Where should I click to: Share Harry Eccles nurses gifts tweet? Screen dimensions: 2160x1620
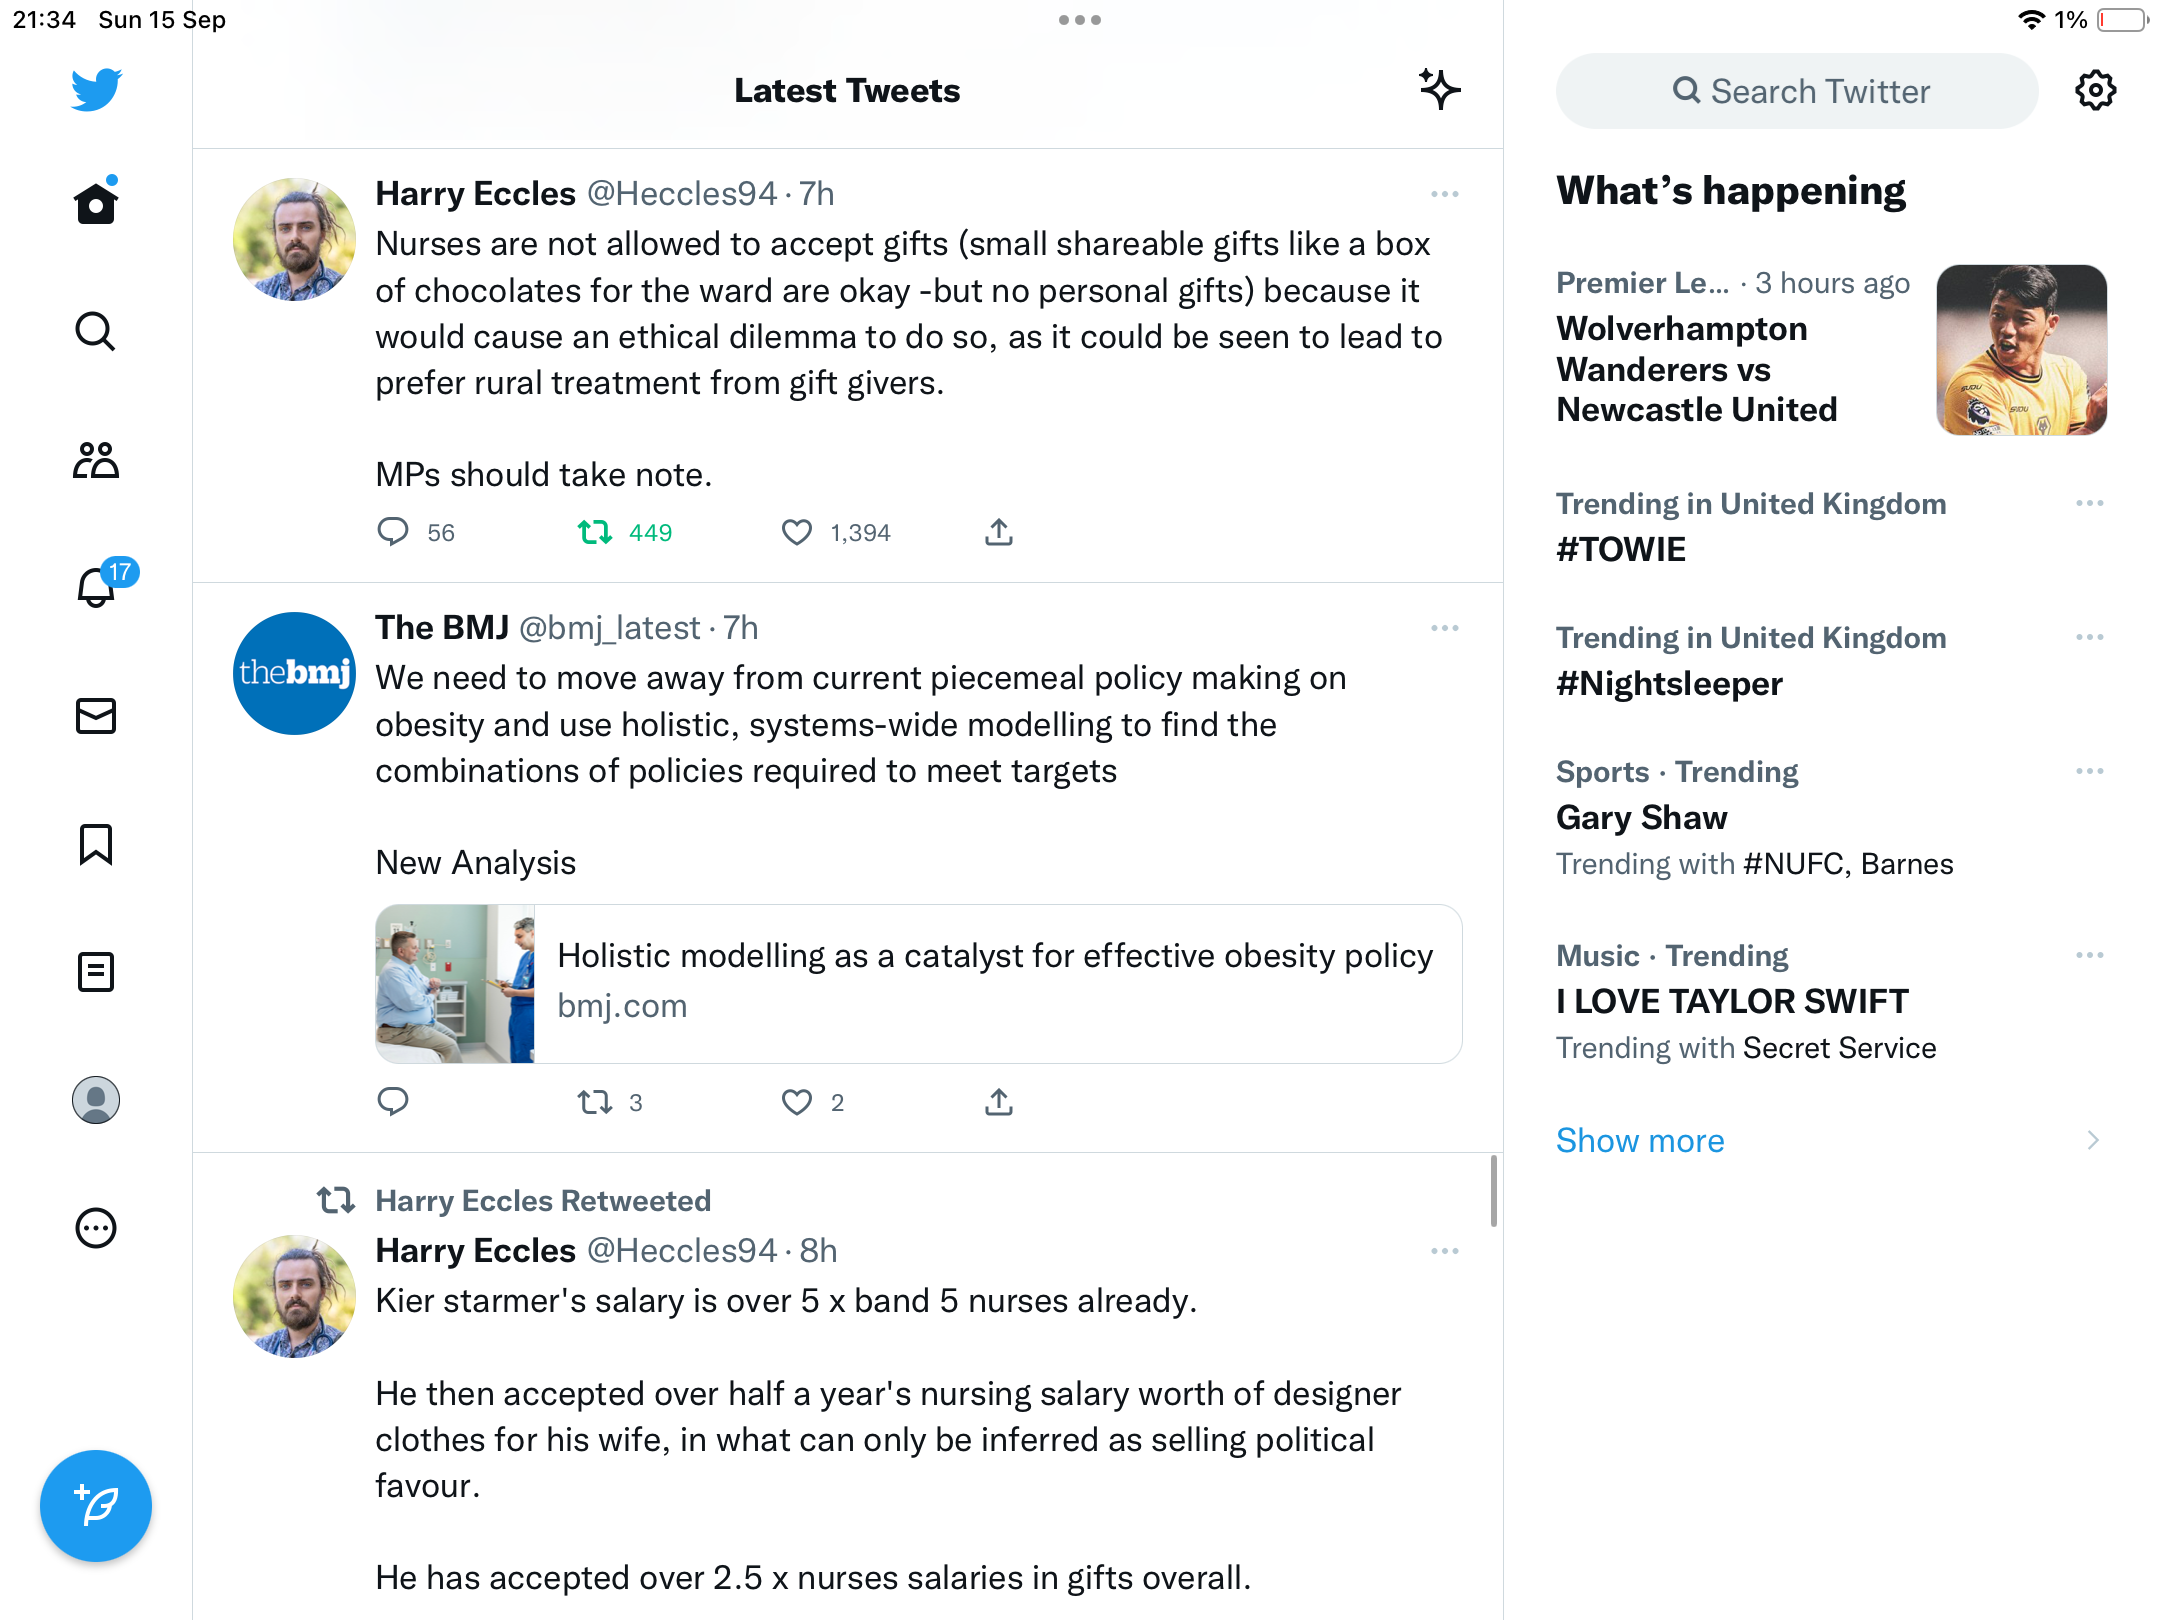(999, 532)
